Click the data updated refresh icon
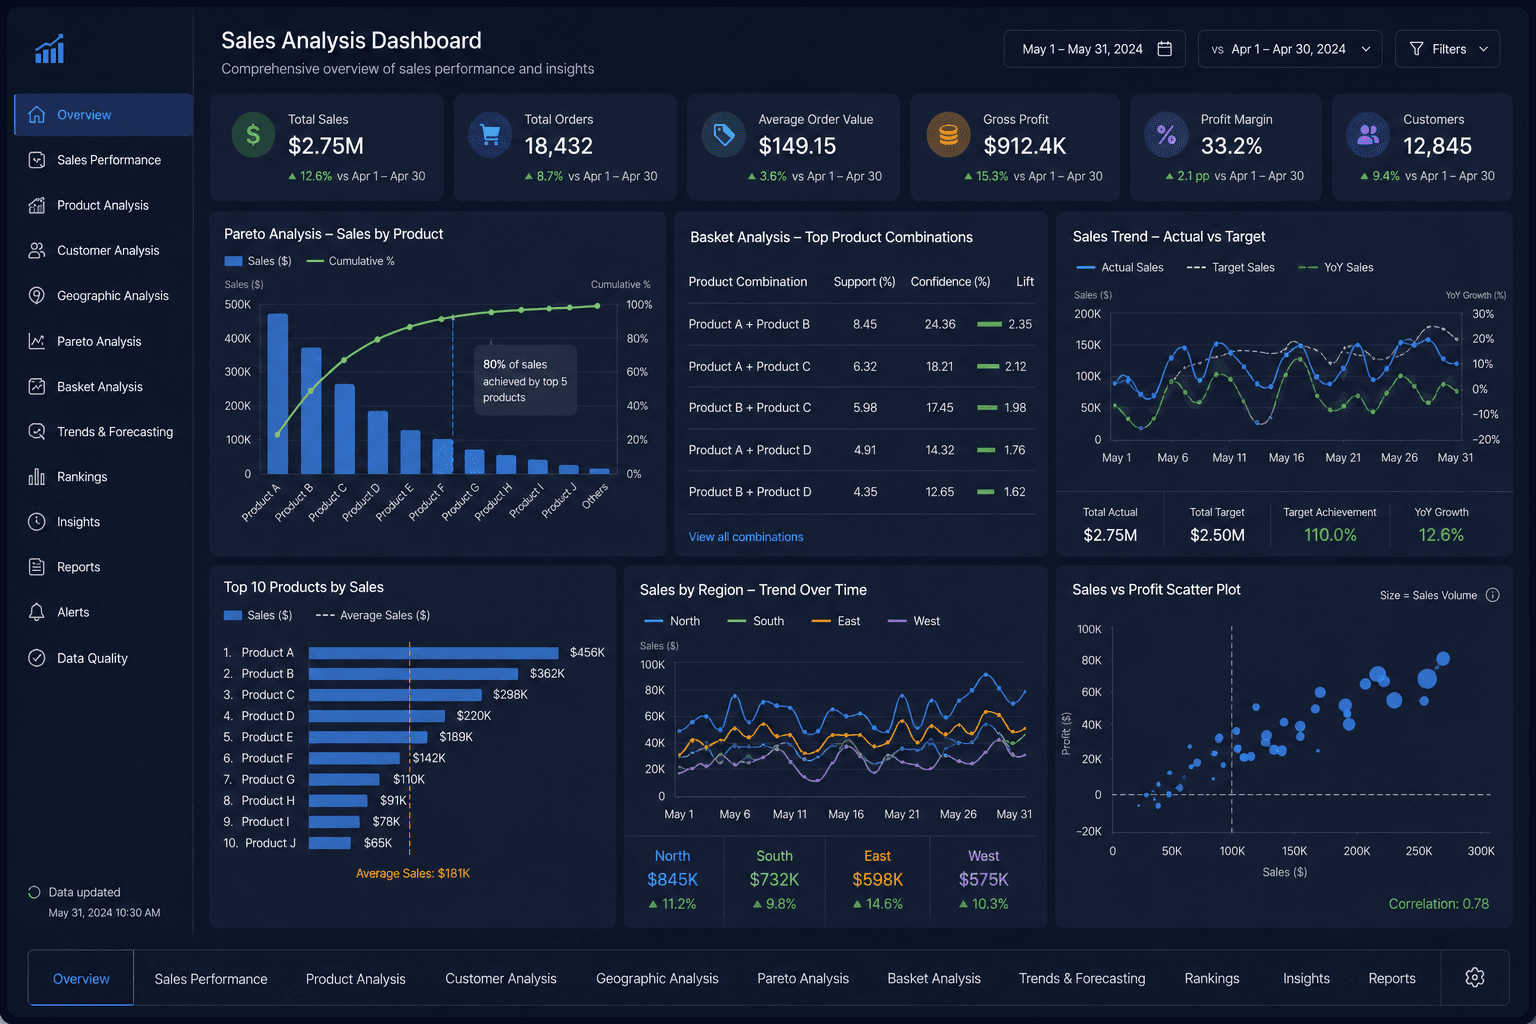 coord(34,892)
